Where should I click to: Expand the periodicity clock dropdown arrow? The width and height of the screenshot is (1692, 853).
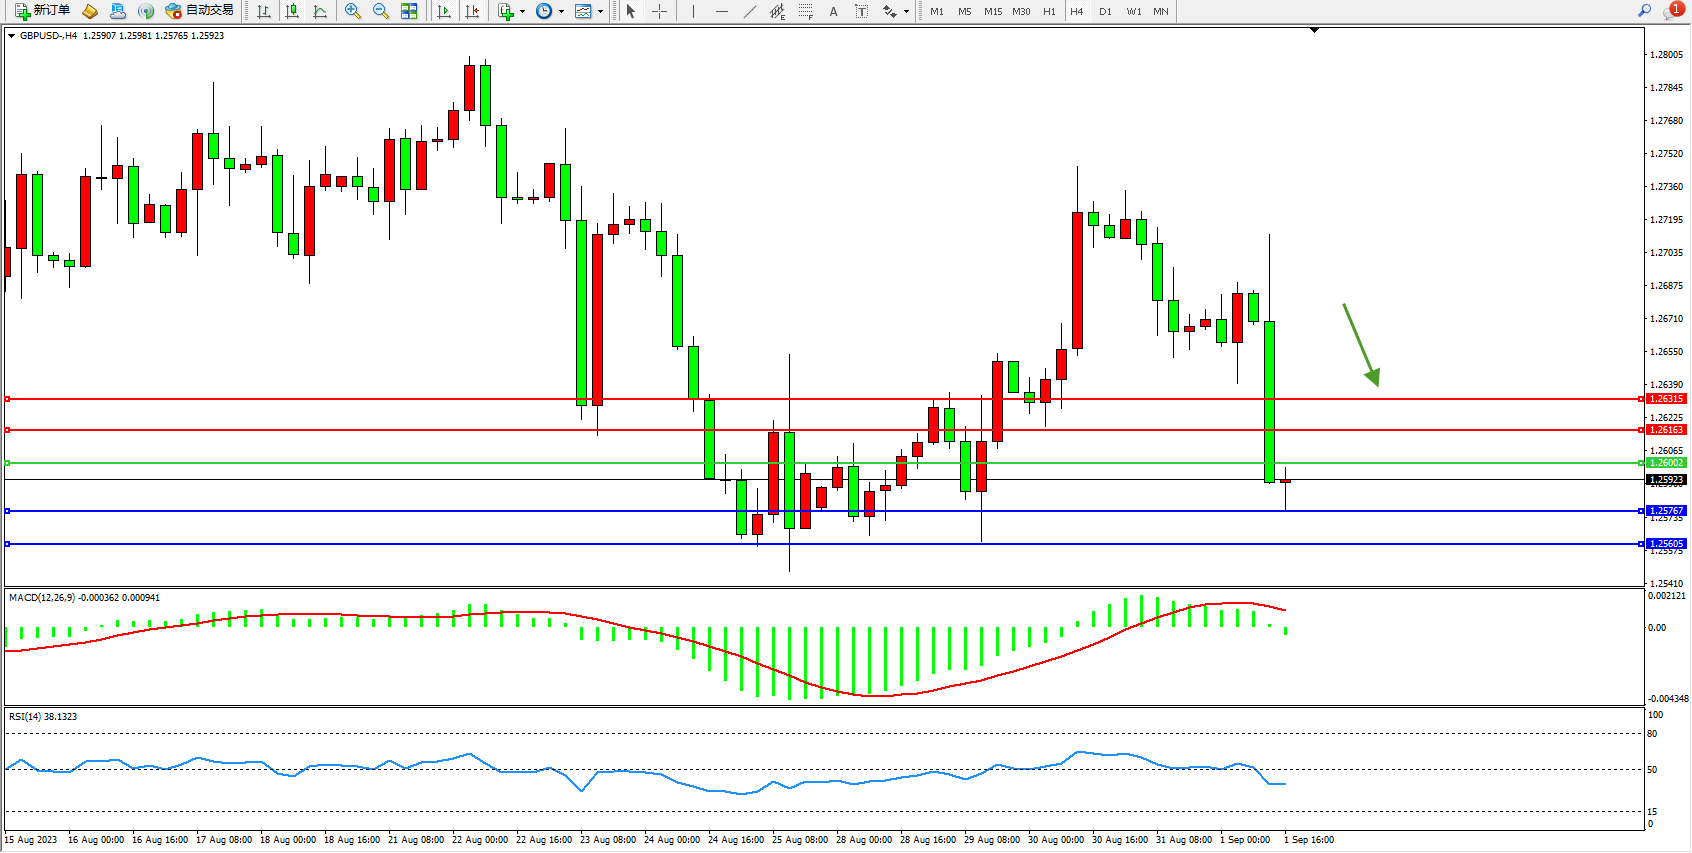561,12
